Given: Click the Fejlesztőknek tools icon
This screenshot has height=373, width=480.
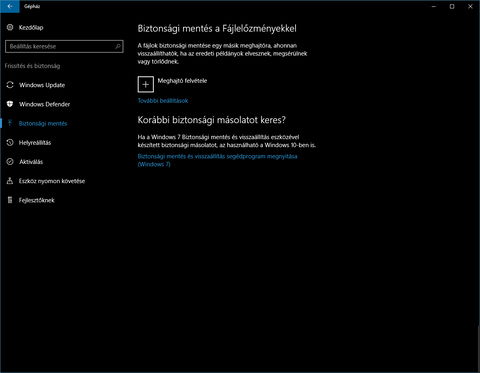Looking at the screenshot, I should [10, 200].
